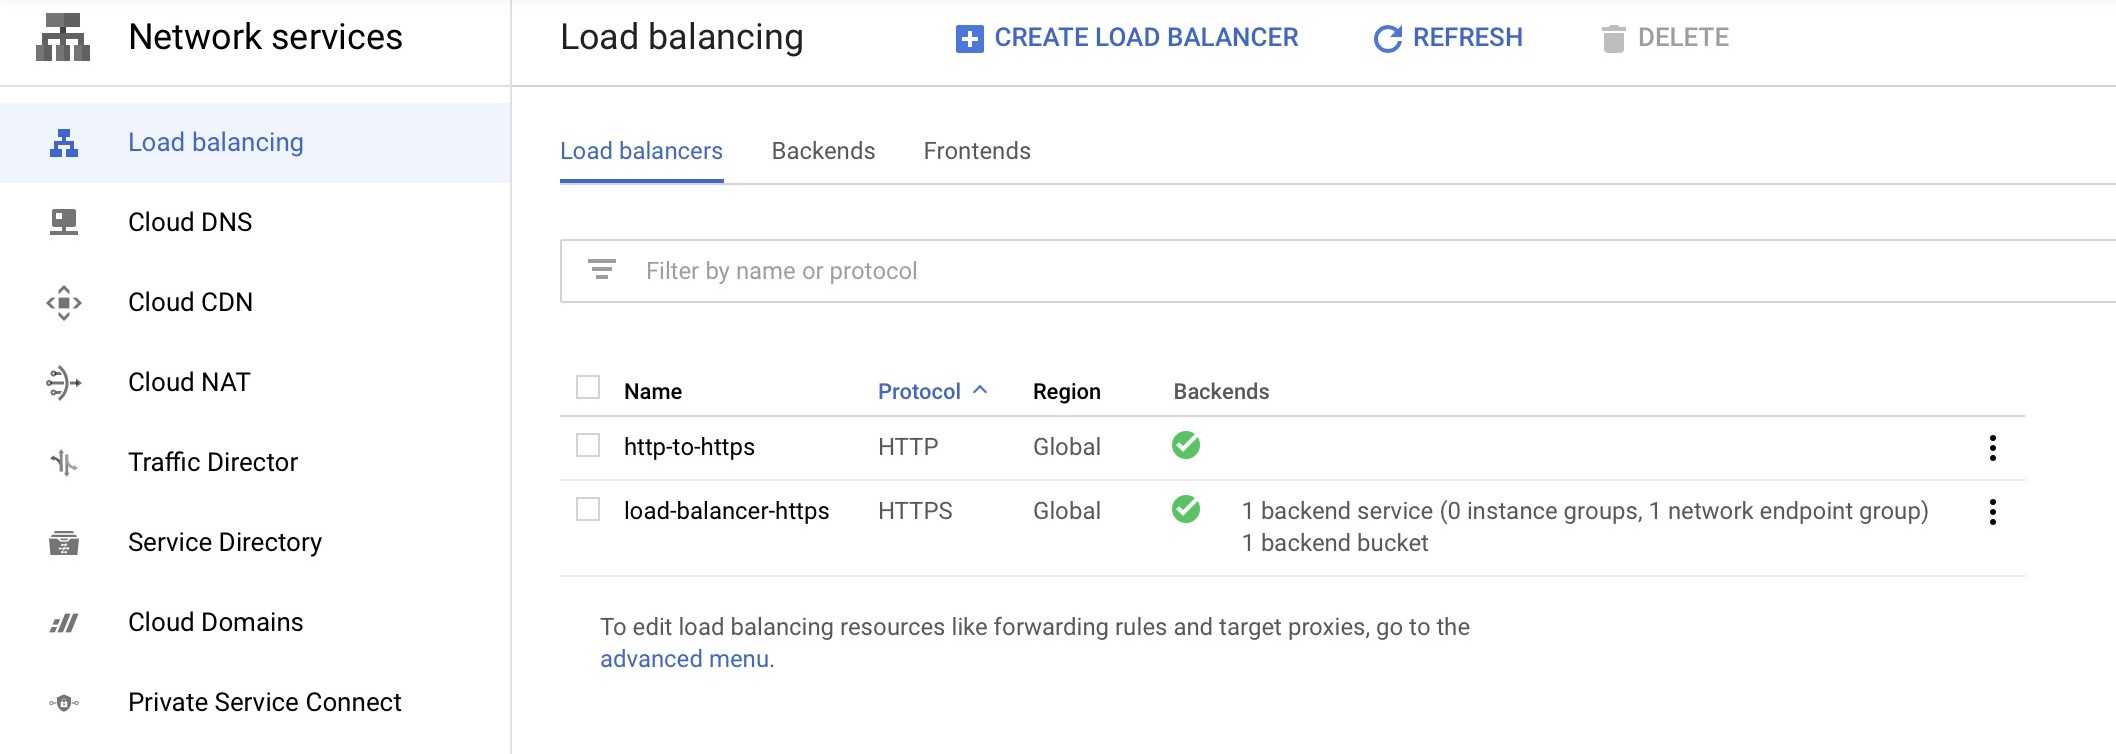Toggle the select-all checkbox in table header
Viewport: 2116px width, 754px height.
pyautogui.click(x=588, y=387)
